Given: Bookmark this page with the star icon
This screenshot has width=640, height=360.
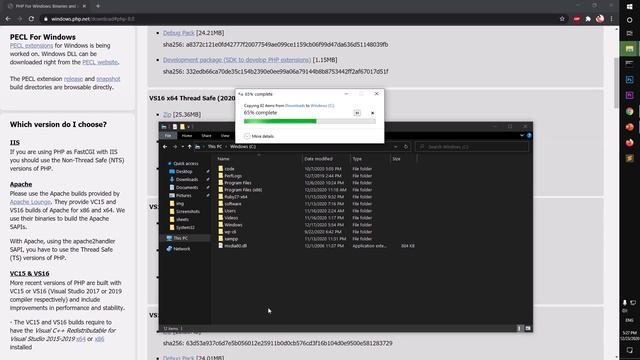Looking at the screenshot, I should click(x=562, y=19).
